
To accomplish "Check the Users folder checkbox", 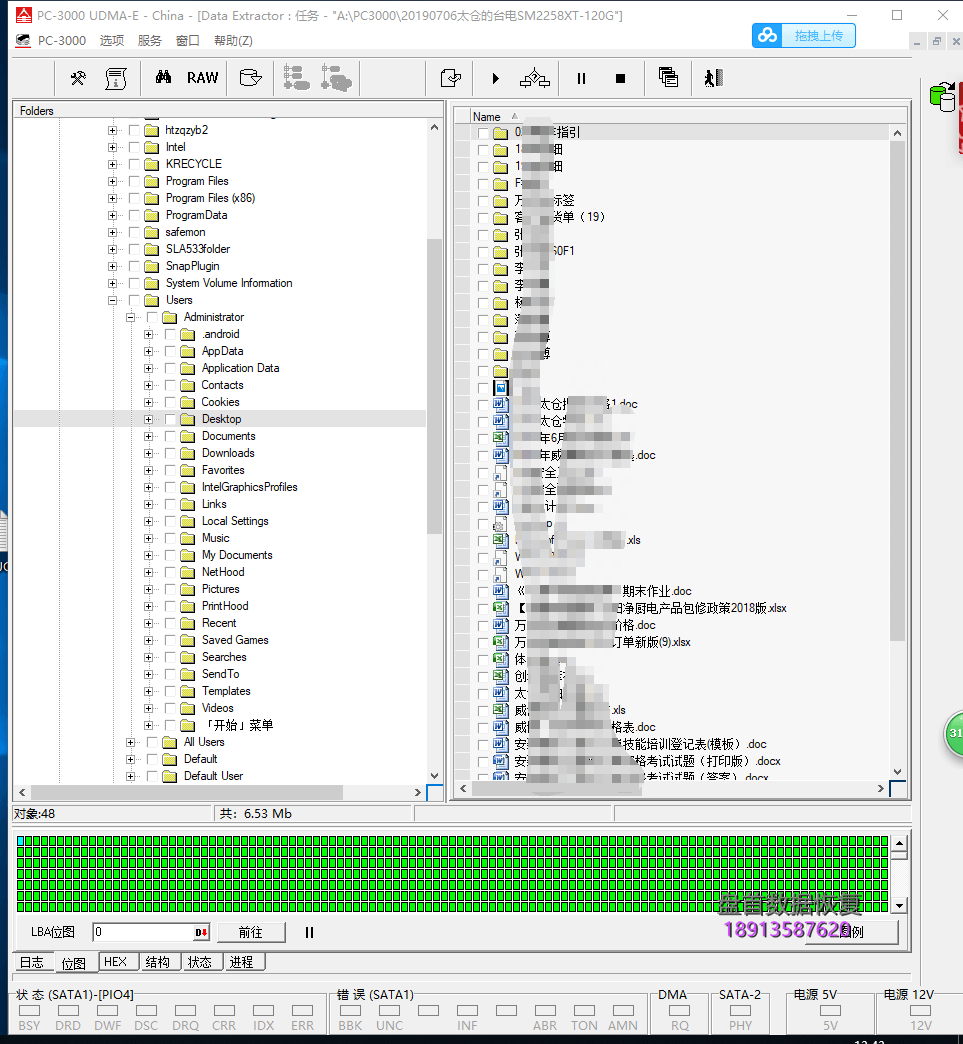I will click(135, 300).
